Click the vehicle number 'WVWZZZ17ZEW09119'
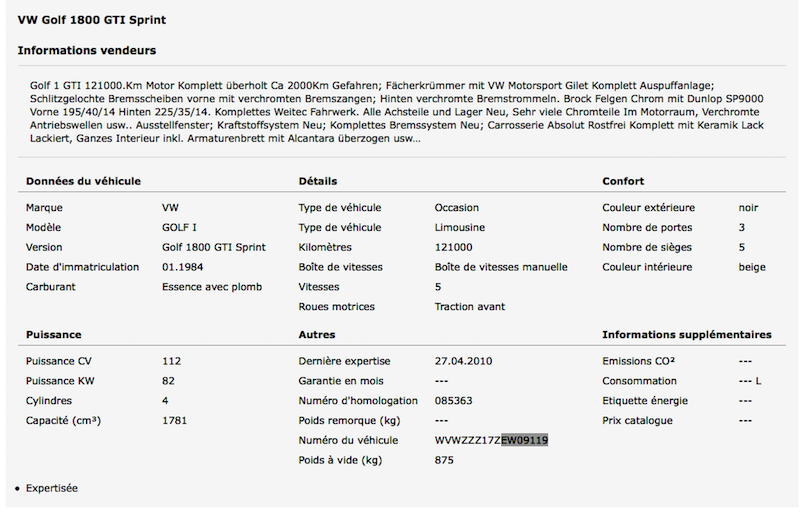The image size is (800, 514). click(x=491, y=440)
